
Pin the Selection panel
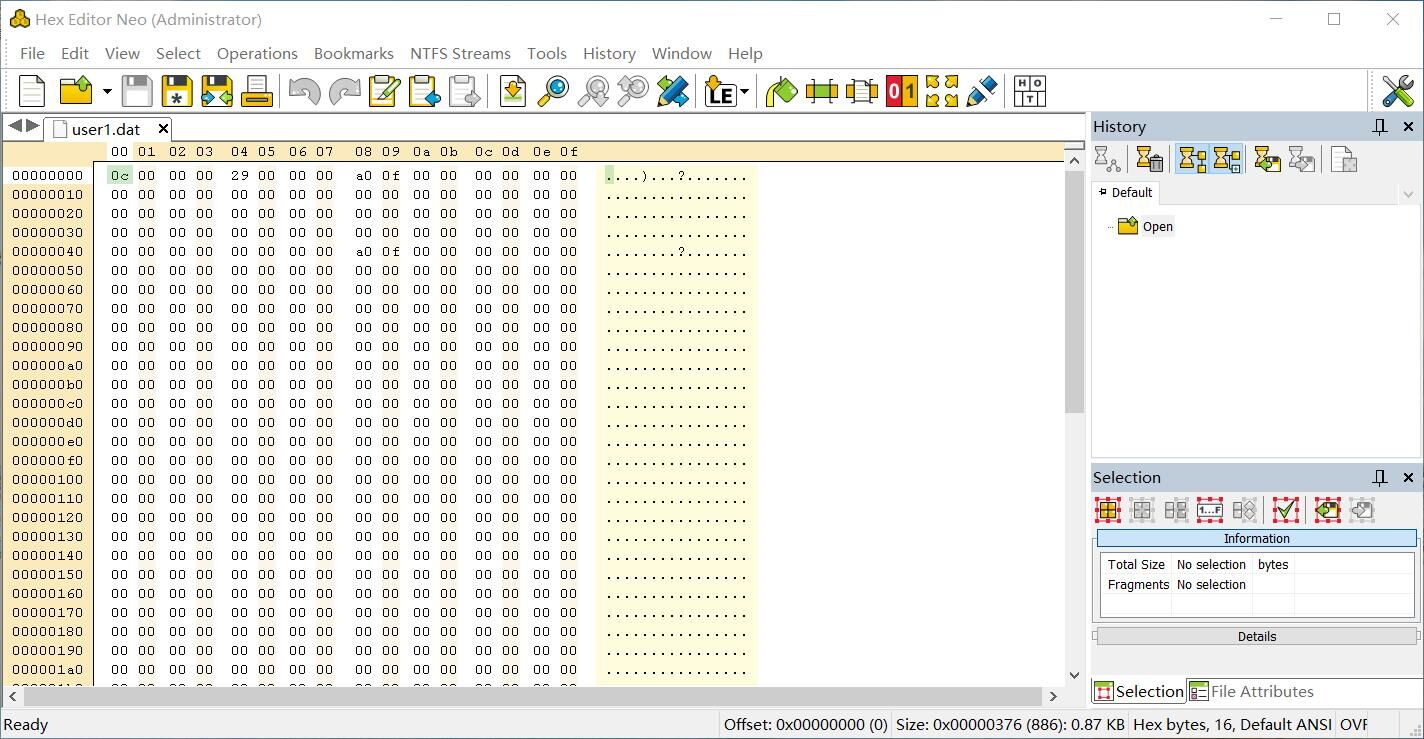(1380, 477)
